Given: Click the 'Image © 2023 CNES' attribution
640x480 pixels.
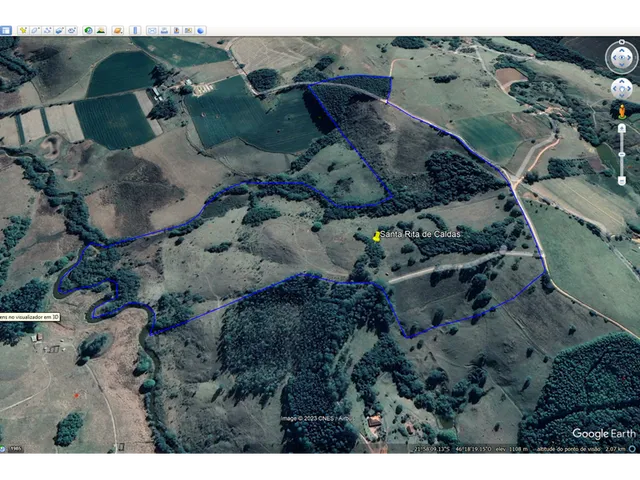Looking at the screenshot, I should coord(317,418).
